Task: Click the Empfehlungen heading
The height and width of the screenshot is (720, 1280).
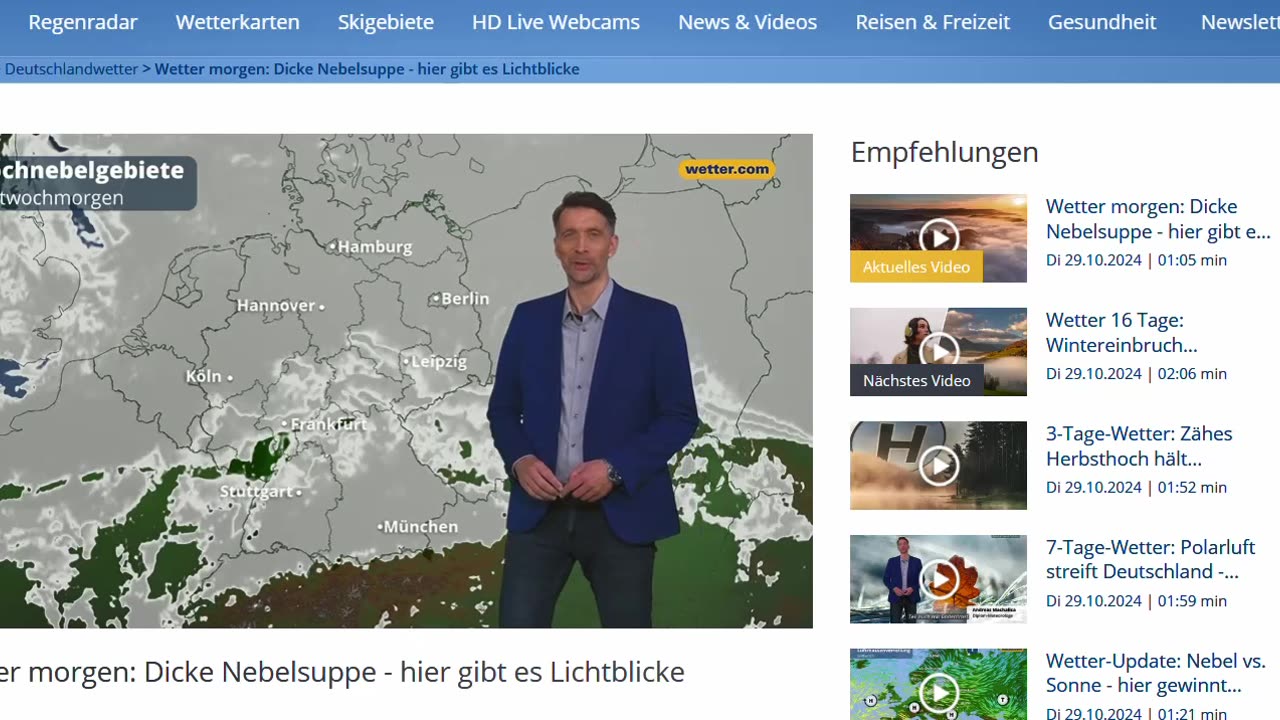Action: click(945, 152)
